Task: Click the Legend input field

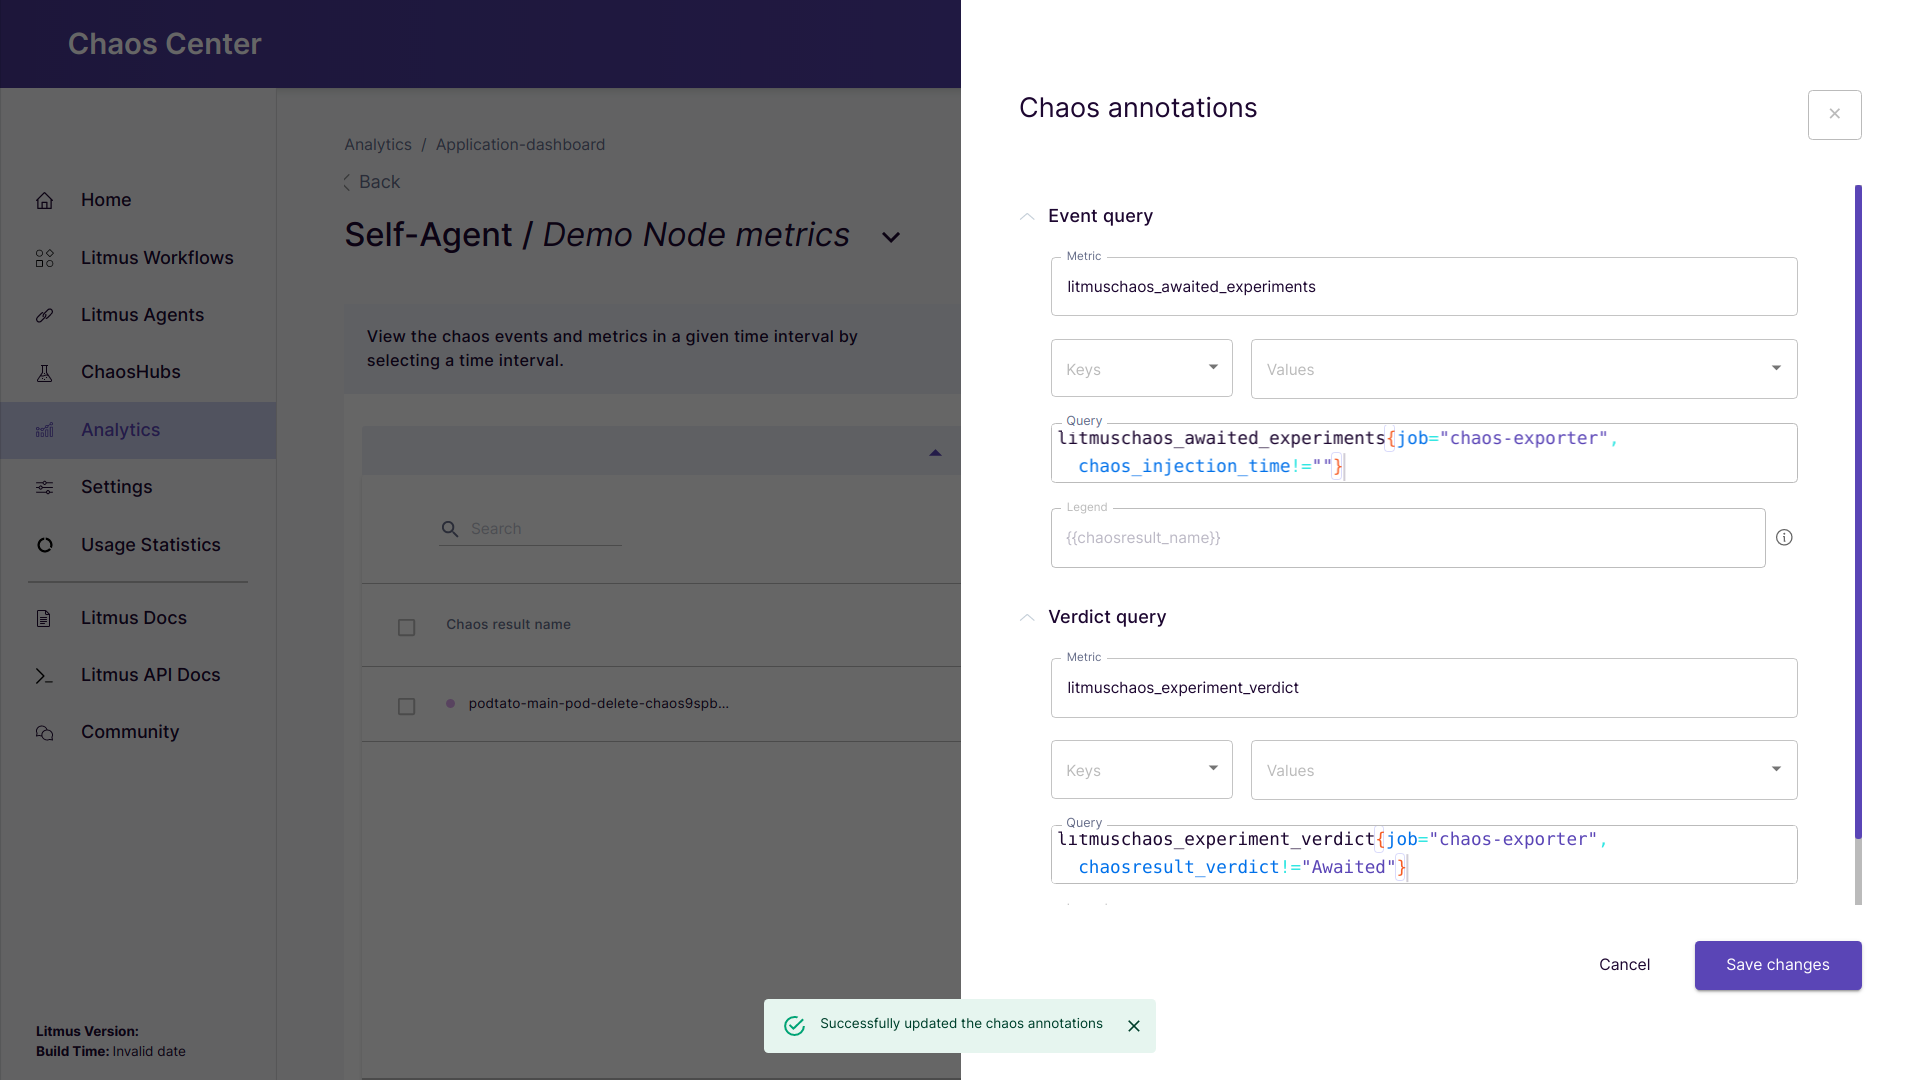Action: [x=1407, y=538]
